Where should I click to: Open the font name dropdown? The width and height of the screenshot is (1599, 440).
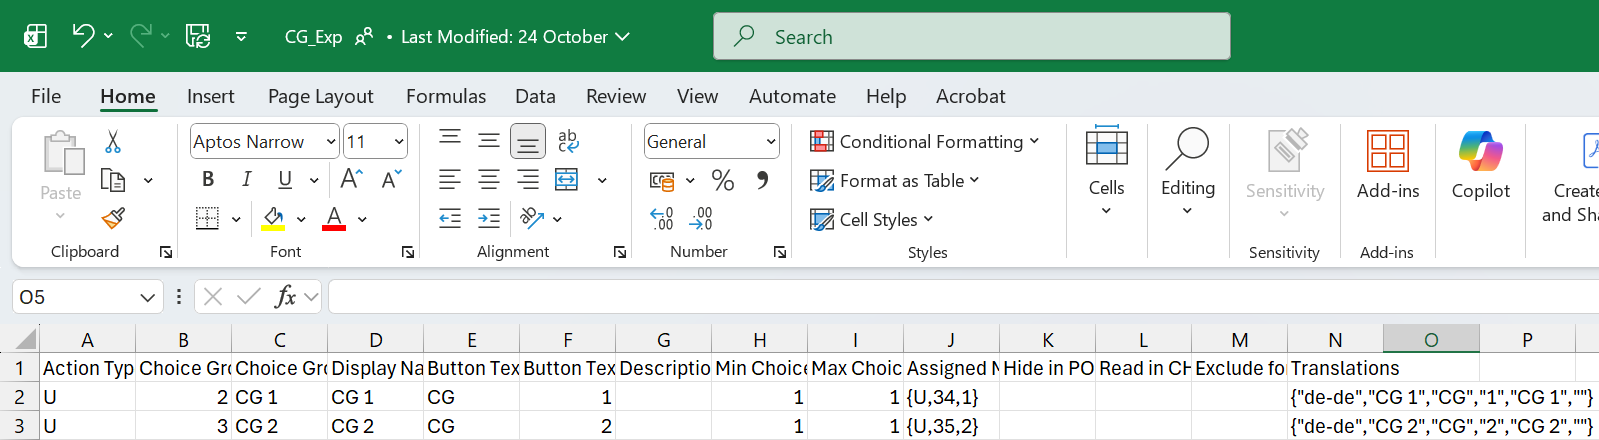pos(331,142)
